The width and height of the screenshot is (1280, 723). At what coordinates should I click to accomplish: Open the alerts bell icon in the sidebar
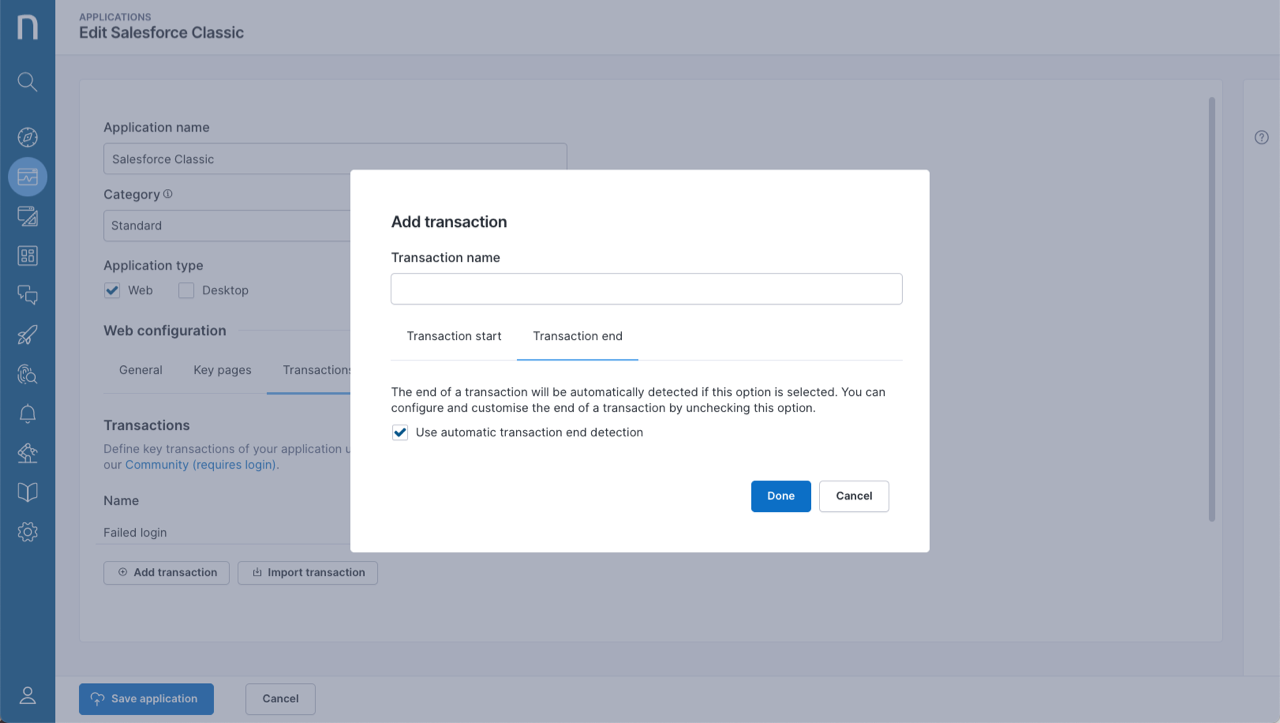27,414
